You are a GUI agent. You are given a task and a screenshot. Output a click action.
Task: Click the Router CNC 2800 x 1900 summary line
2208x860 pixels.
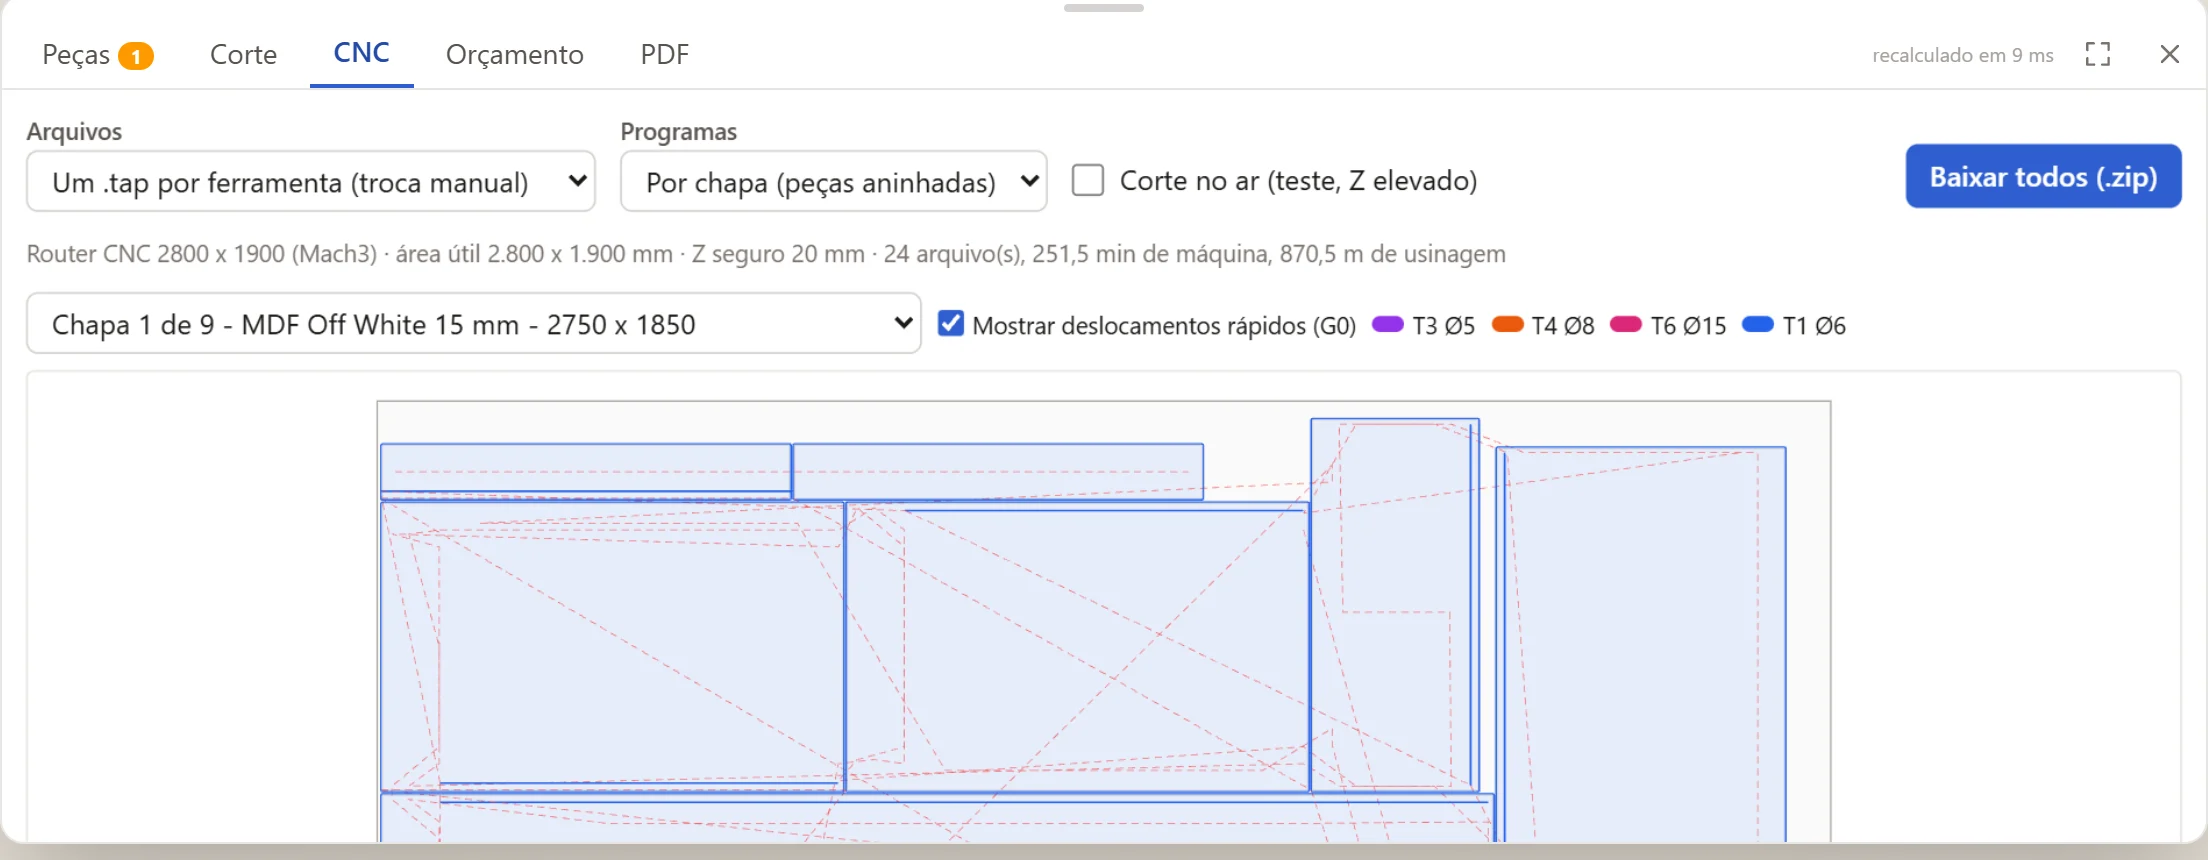click(x=766, y=254)
